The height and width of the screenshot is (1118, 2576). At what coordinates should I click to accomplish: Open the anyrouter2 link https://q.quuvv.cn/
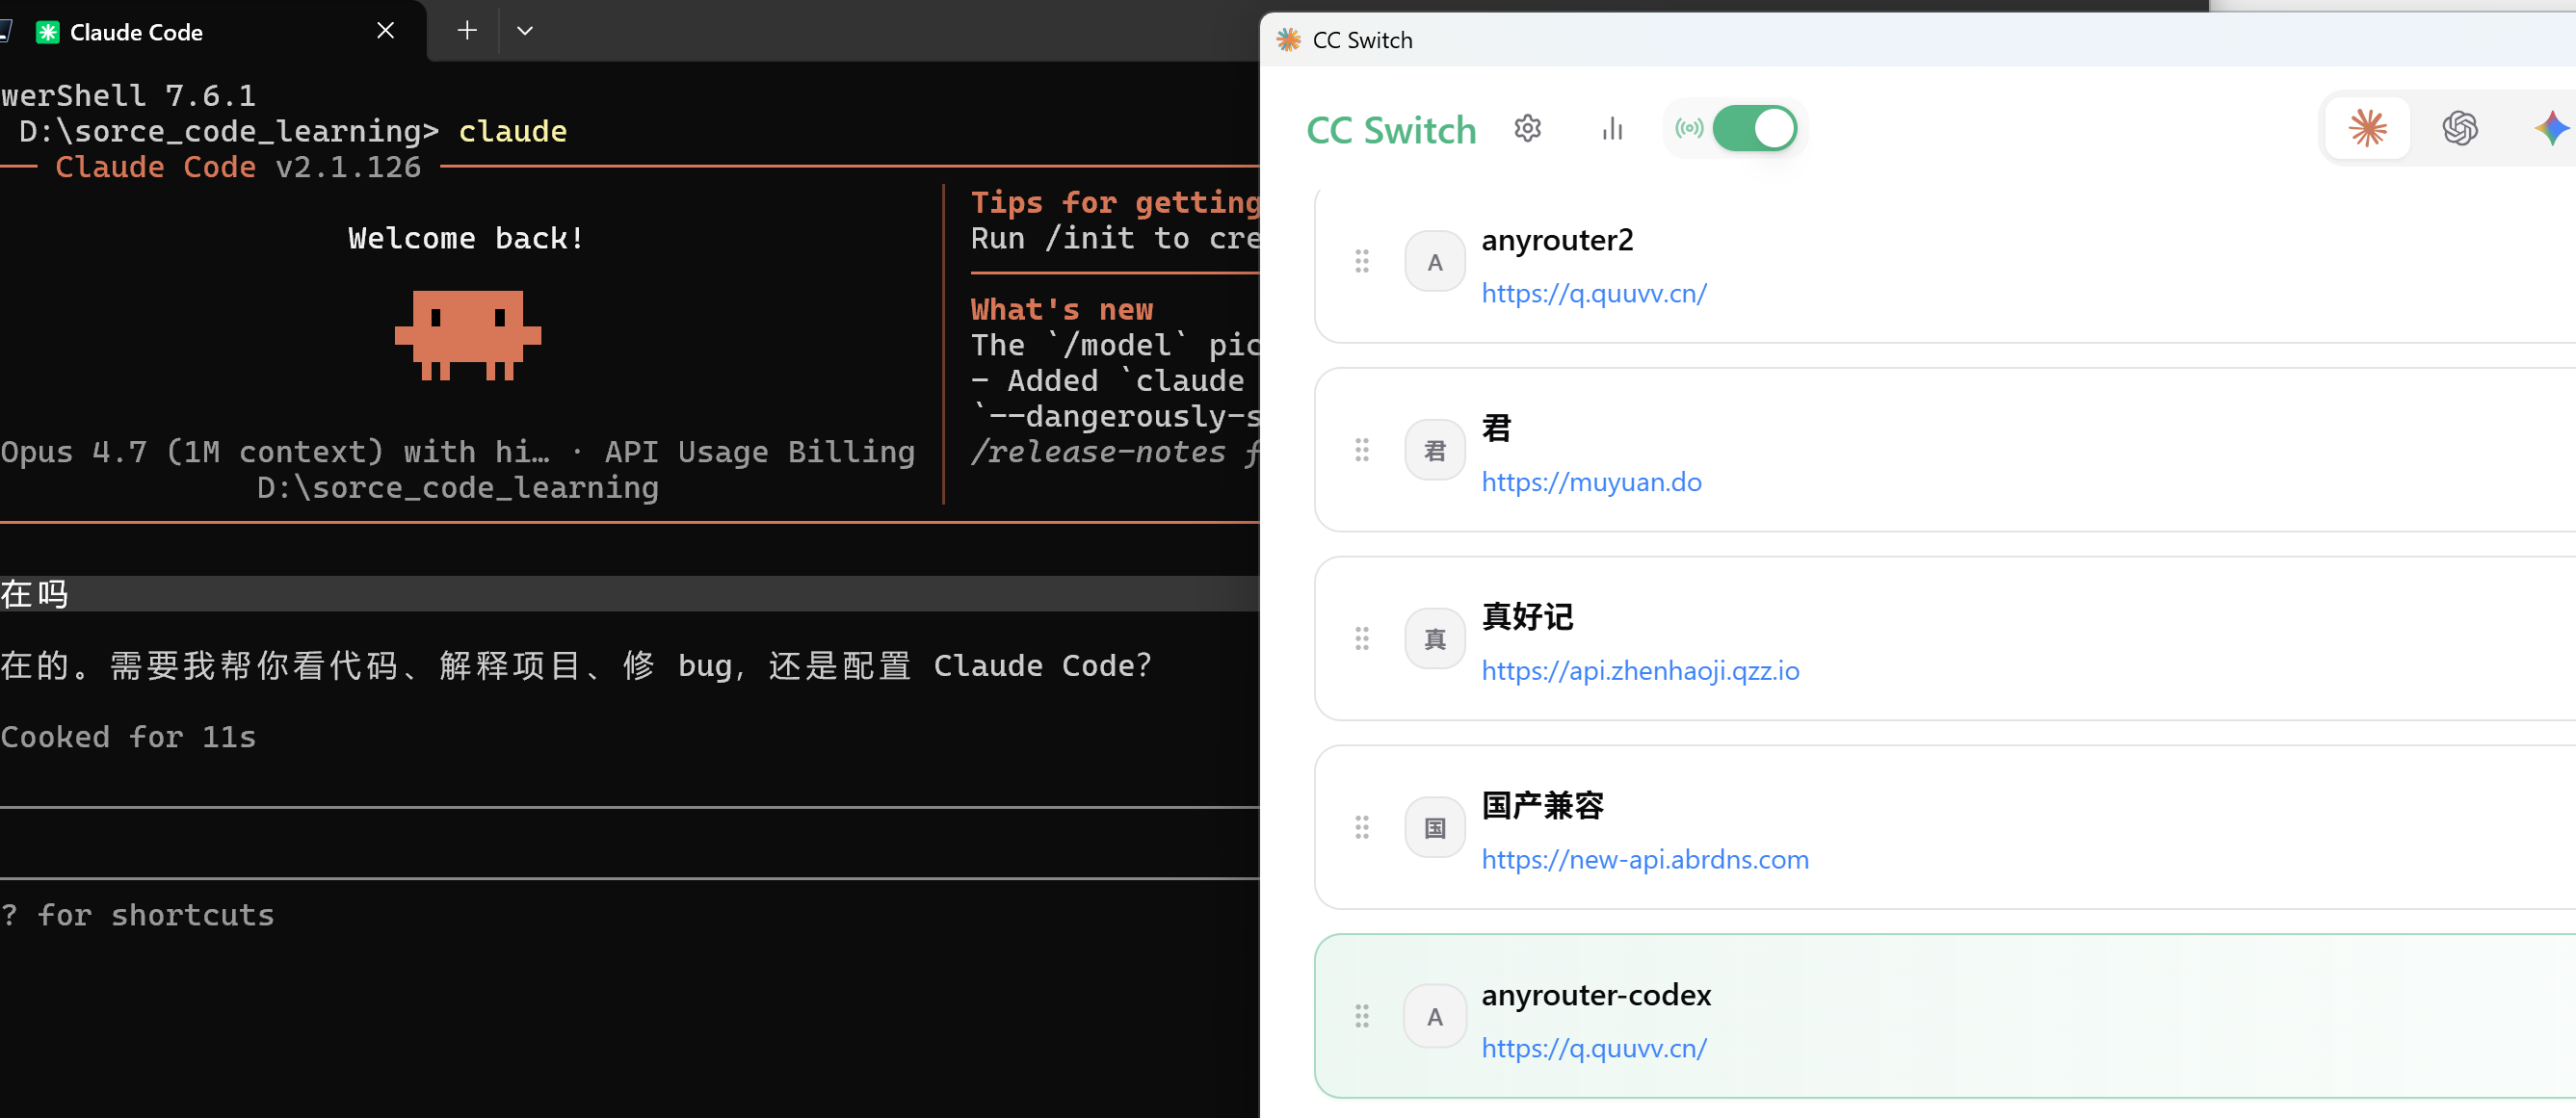[x=1593, y=293]
